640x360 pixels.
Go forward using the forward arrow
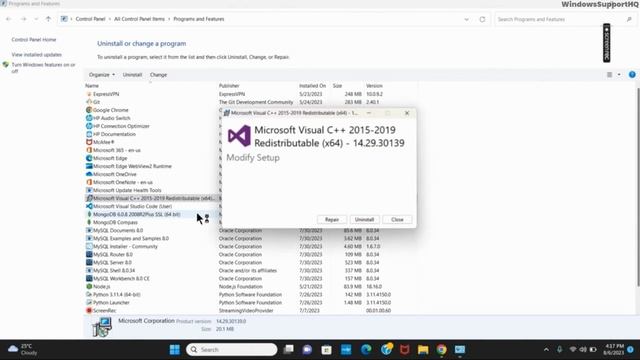23,19
